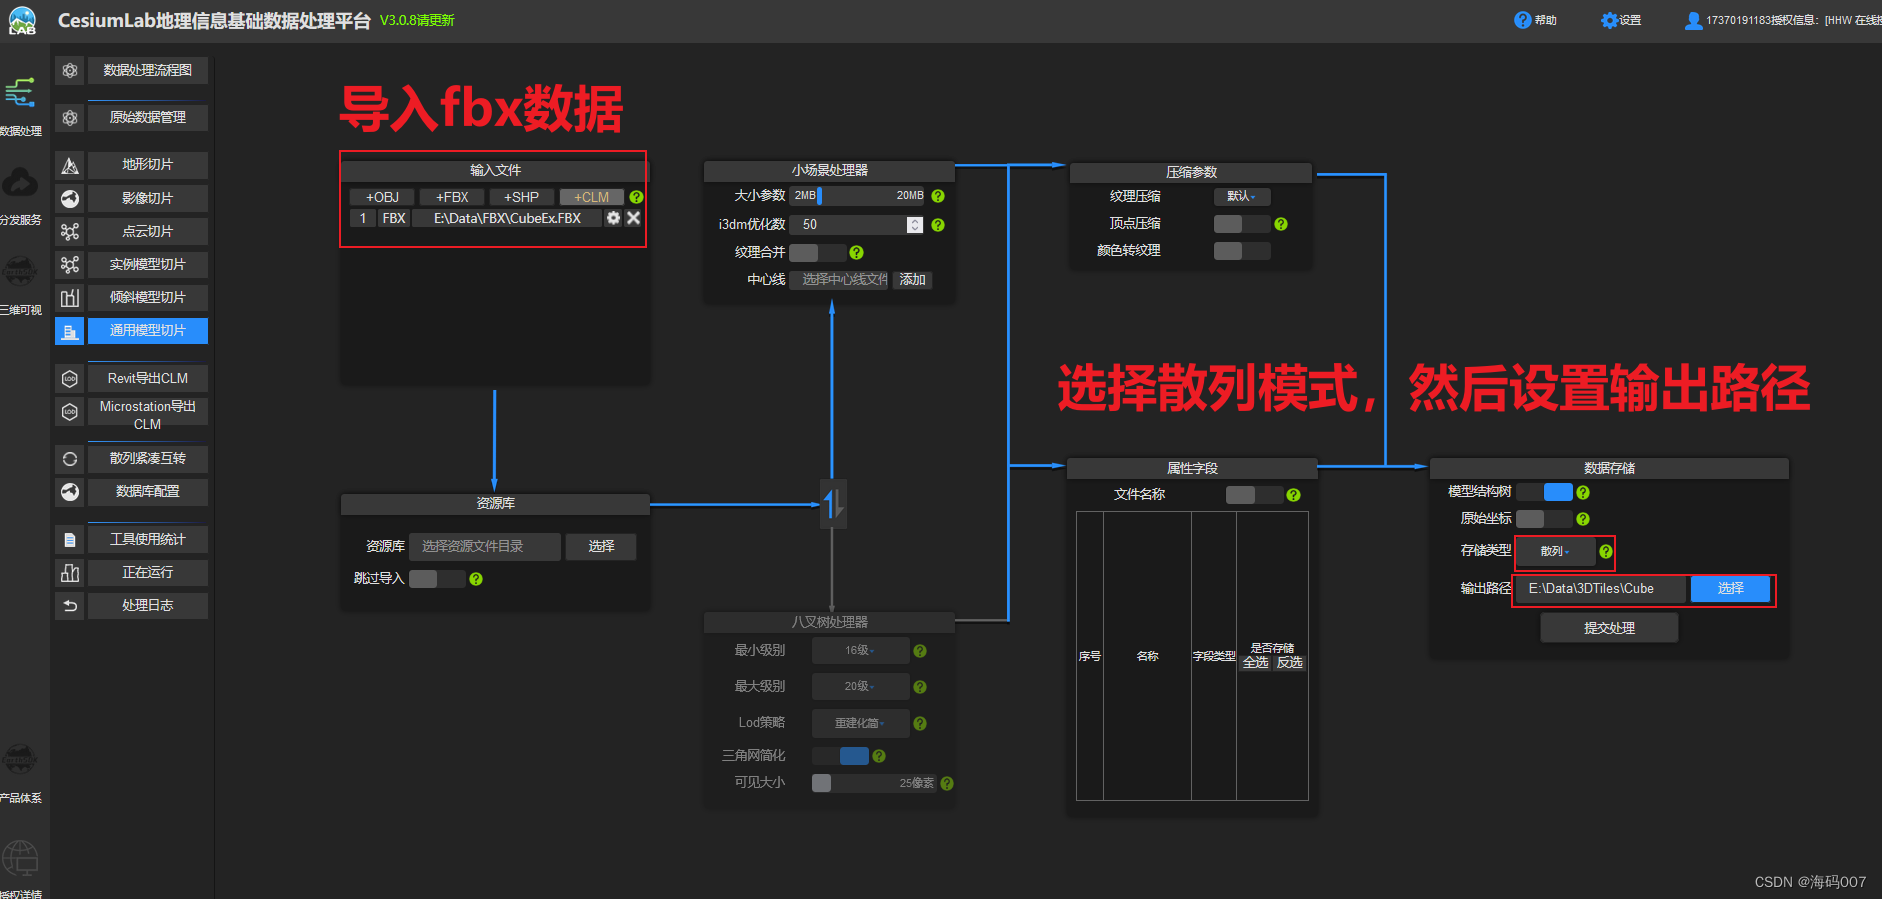Click 反选 in the 属性字段 table
The image size is (1882, 899).
1290,663
